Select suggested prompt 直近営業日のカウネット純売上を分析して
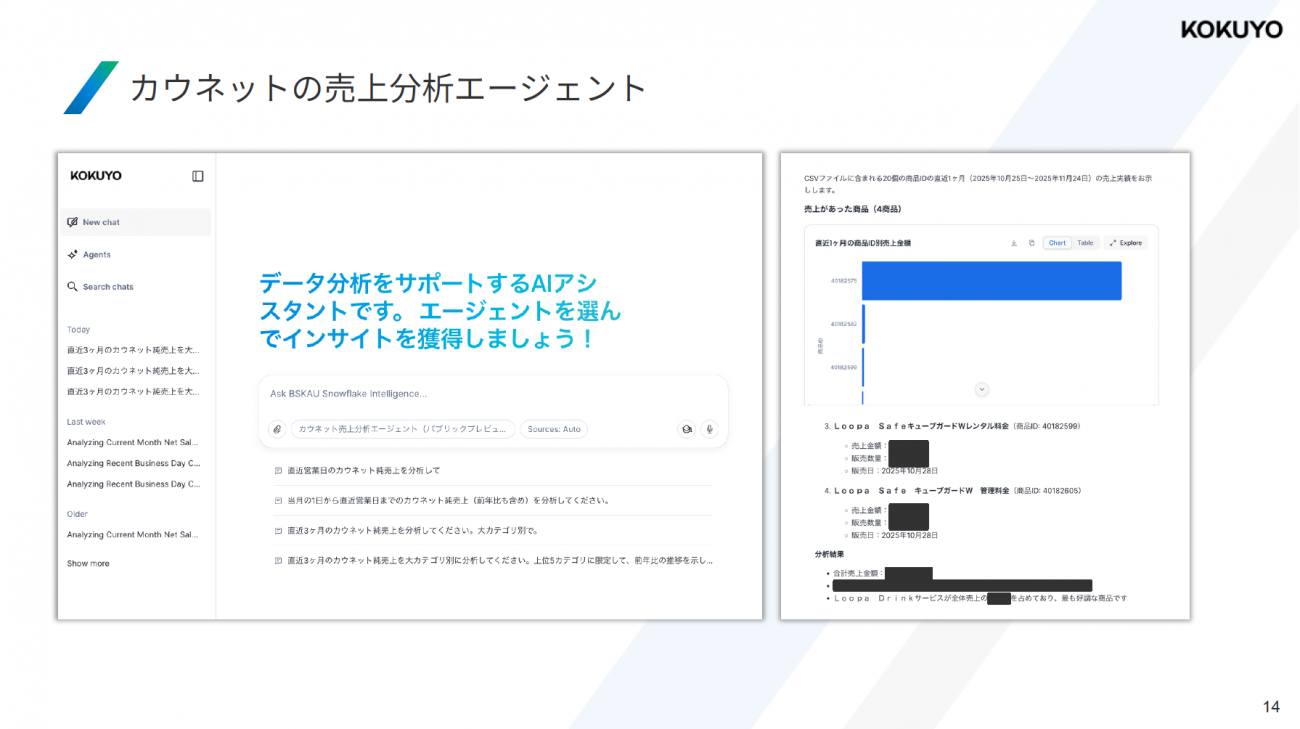This screenshot has height=729, width=1300. 363,470
